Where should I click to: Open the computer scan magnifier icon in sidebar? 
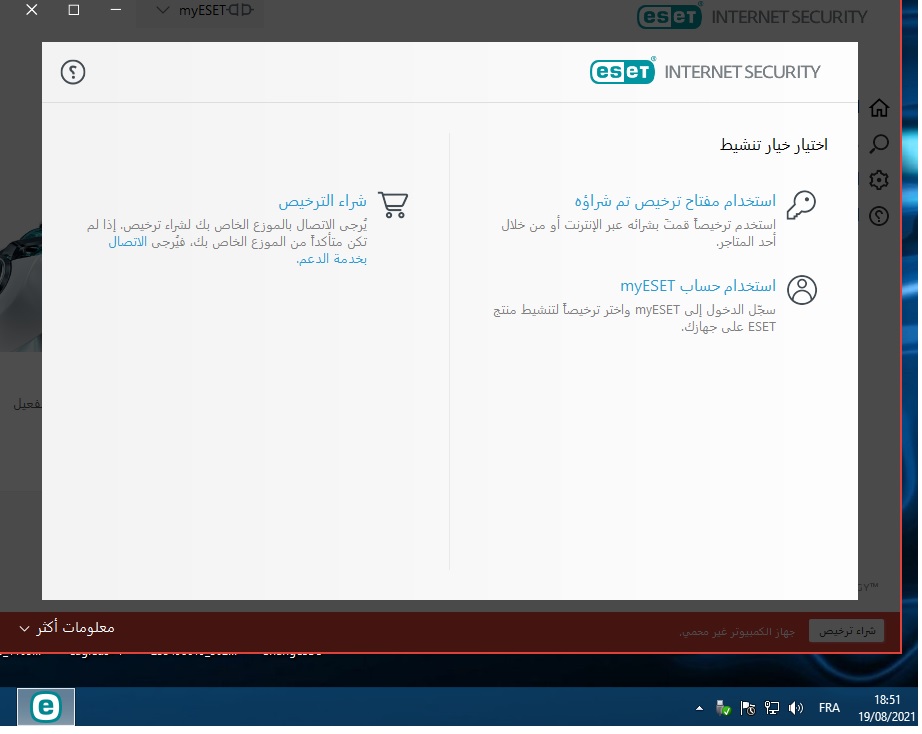[879, 144]
